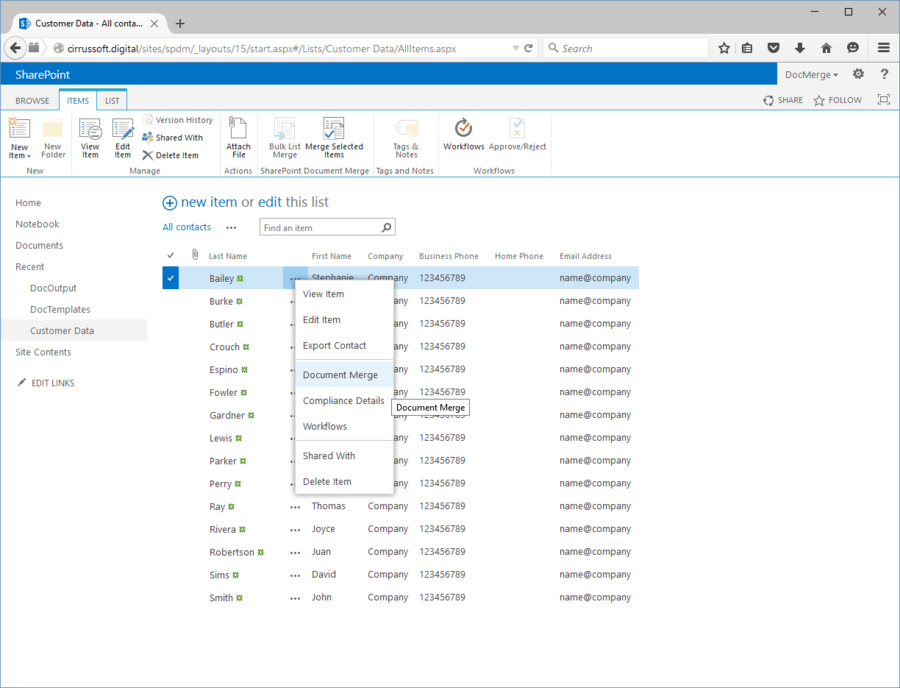Switch to the BROWSE ribbon tab

point(32,100)
